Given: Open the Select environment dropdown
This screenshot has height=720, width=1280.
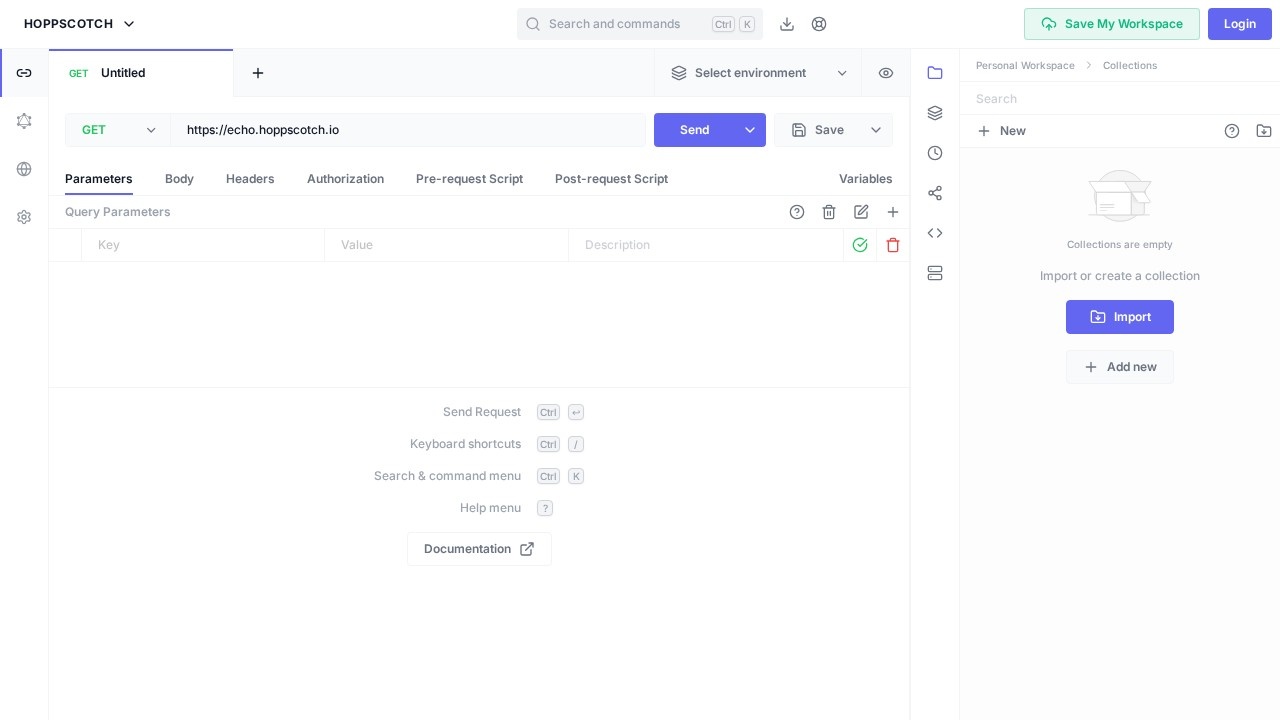Looking at the screenshot, I should point(759,73).
